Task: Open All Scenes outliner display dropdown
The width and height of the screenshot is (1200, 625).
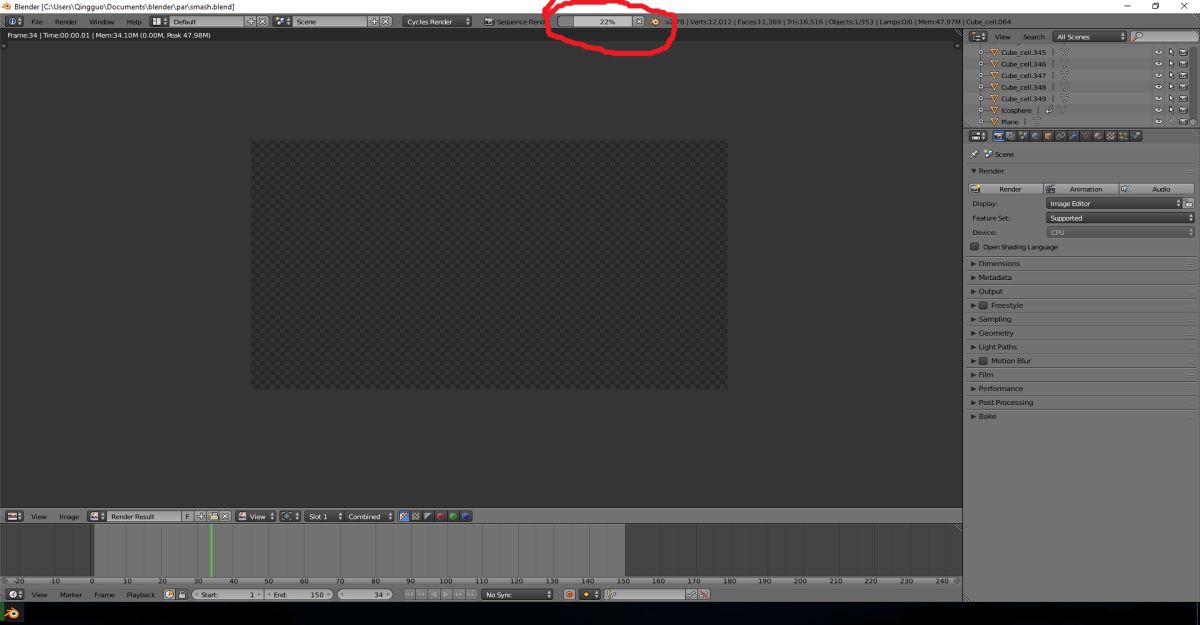Action: click(x=1090, y=37)
